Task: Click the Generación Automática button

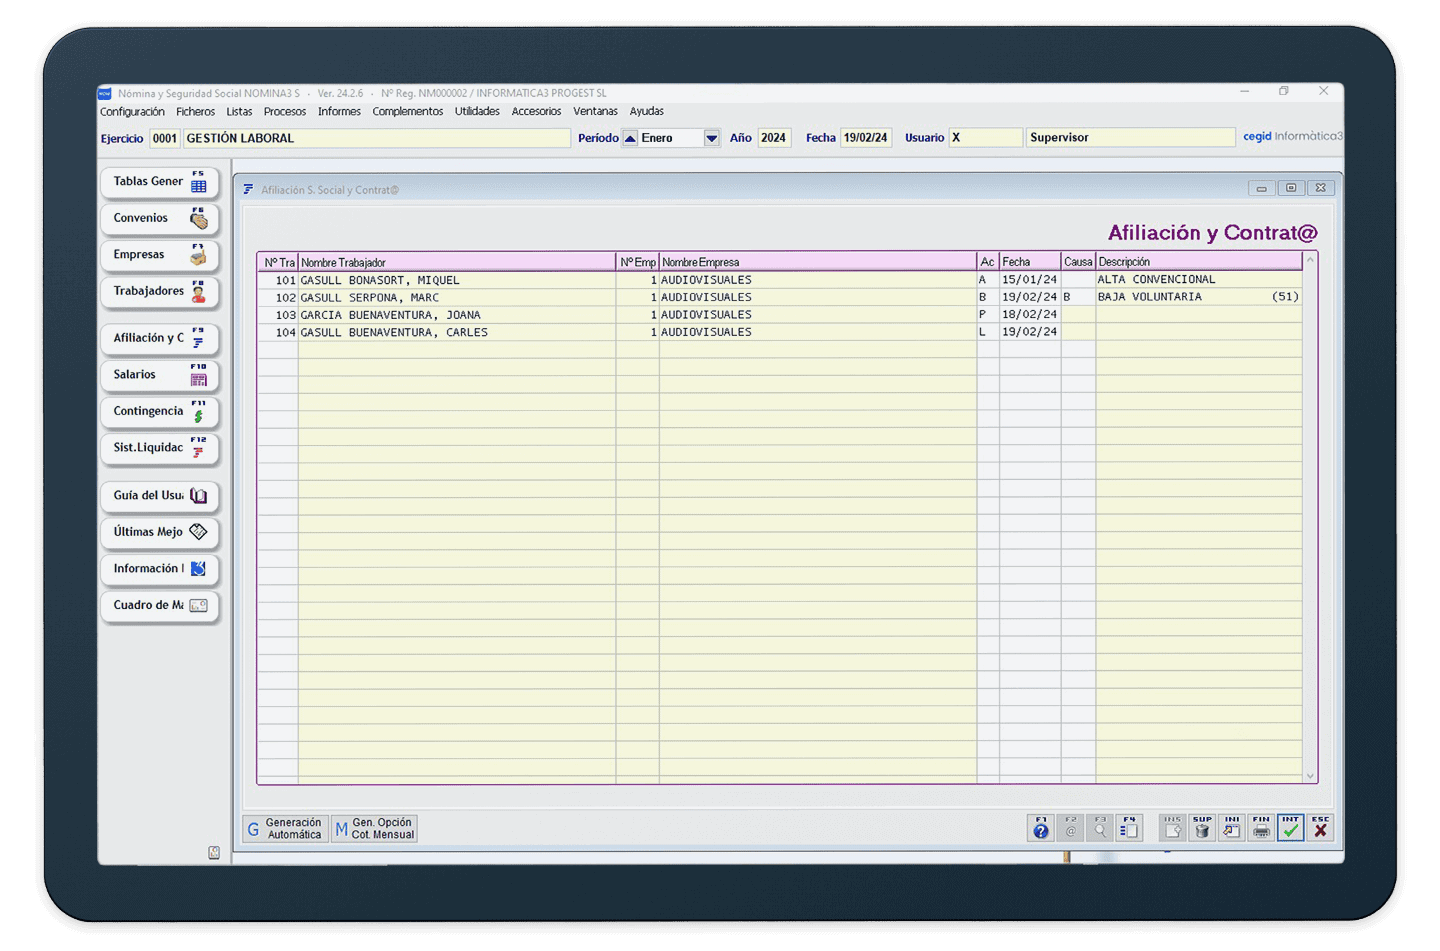Action: (x=285, y=829)
